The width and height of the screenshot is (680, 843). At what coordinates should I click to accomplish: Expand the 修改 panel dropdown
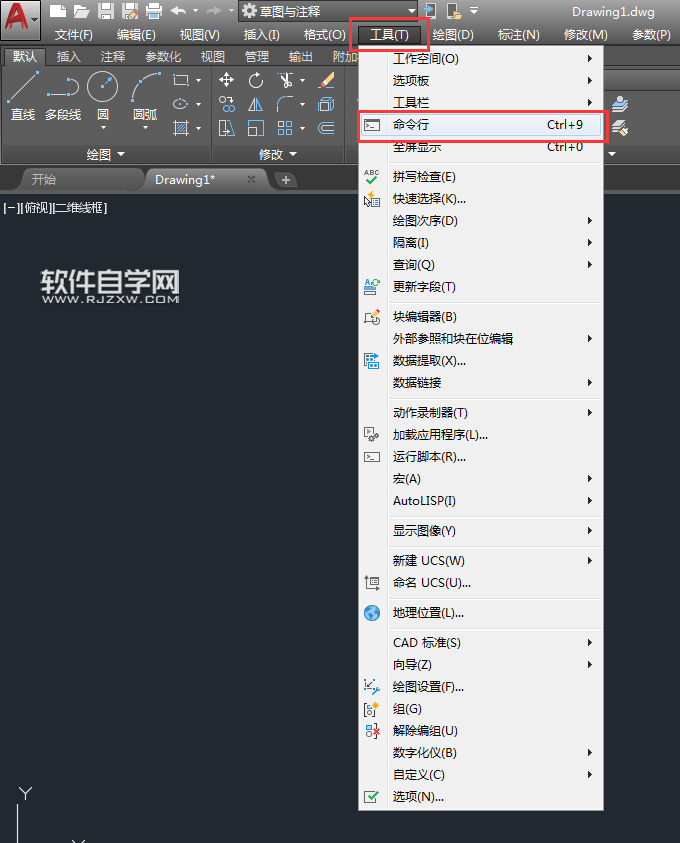tap(277, 154)
